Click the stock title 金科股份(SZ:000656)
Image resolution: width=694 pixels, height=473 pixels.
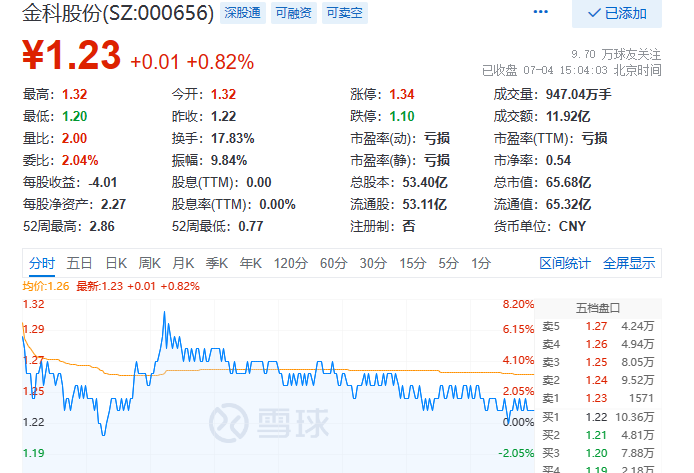(x=118, y=13)
